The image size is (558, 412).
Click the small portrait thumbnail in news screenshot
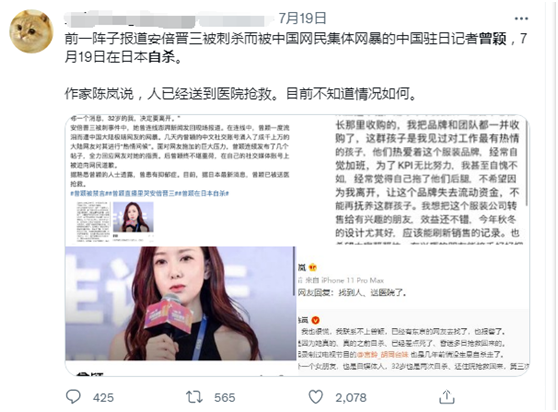point(133,217)
